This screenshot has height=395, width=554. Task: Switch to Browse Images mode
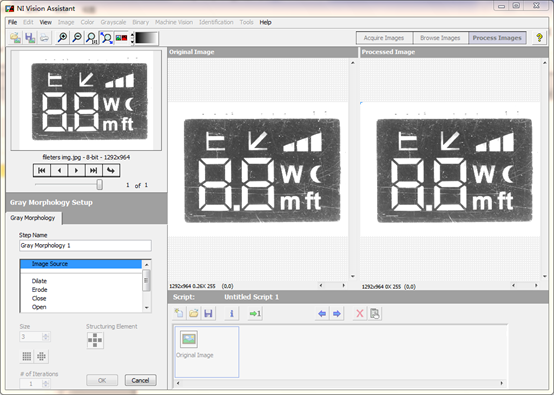(440, 38)
